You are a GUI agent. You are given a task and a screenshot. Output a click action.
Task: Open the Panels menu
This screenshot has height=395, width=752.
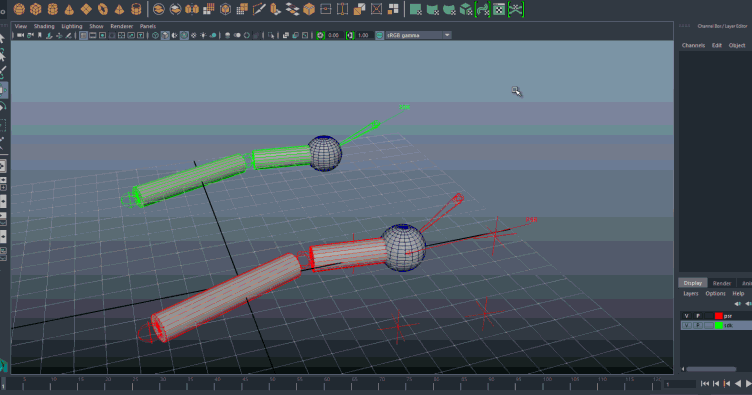pyautogui.click(x=148, y=26)
